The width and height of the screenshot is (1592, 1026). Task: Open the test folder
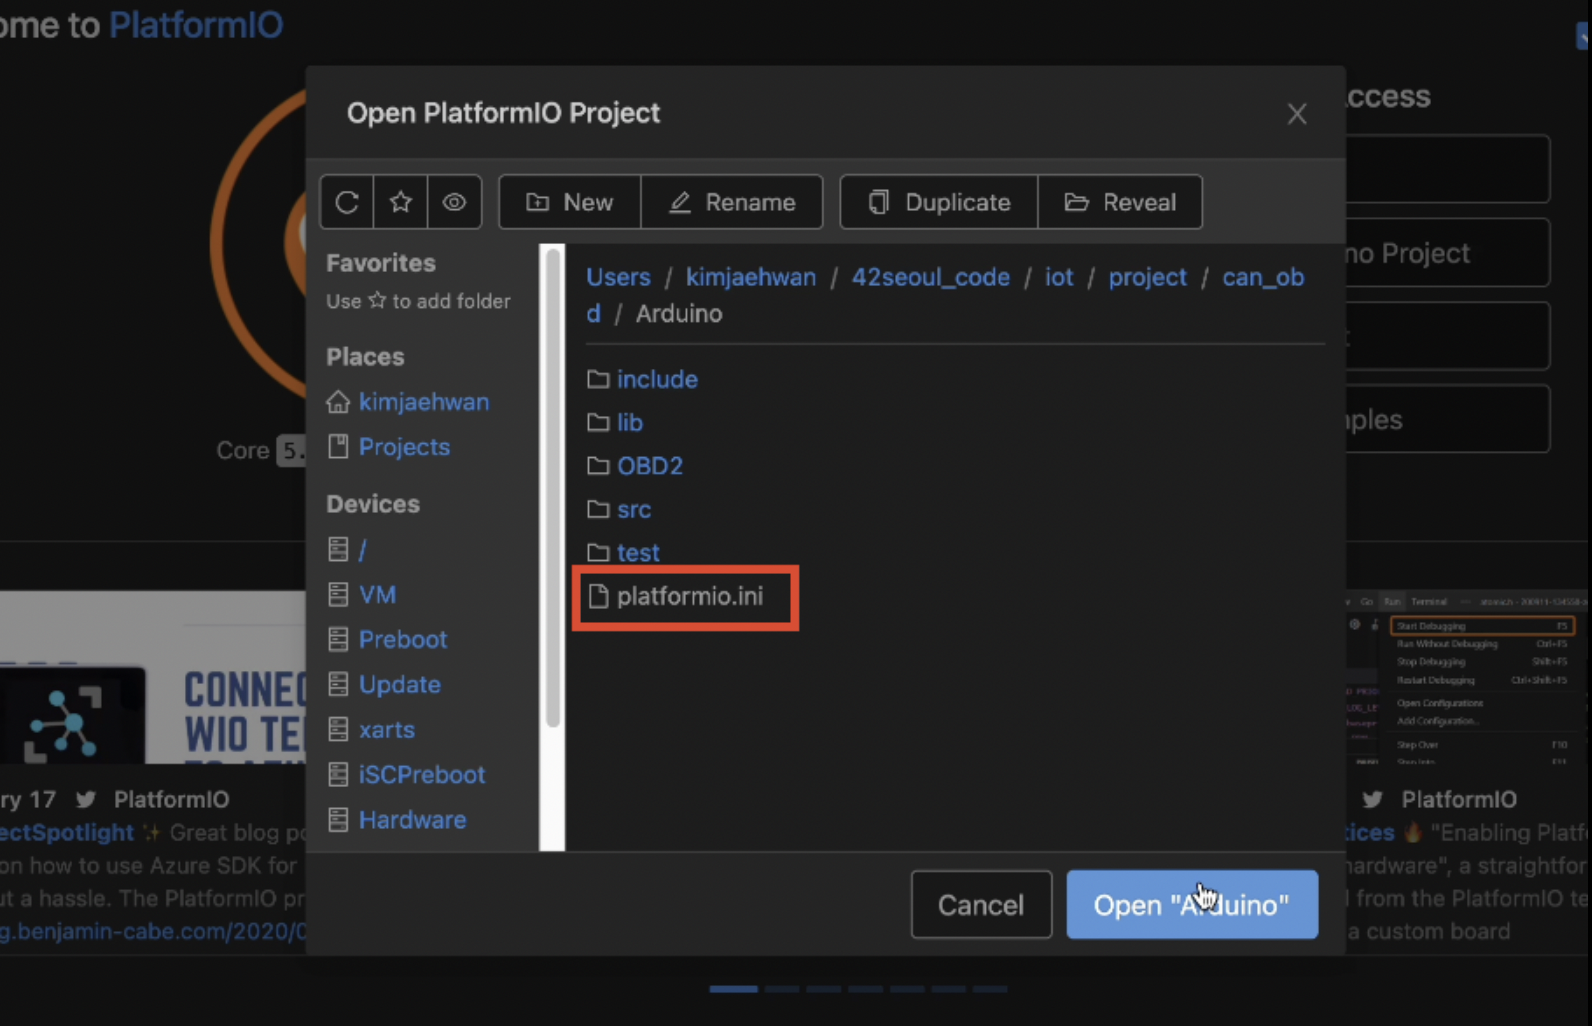click(638, 553)
